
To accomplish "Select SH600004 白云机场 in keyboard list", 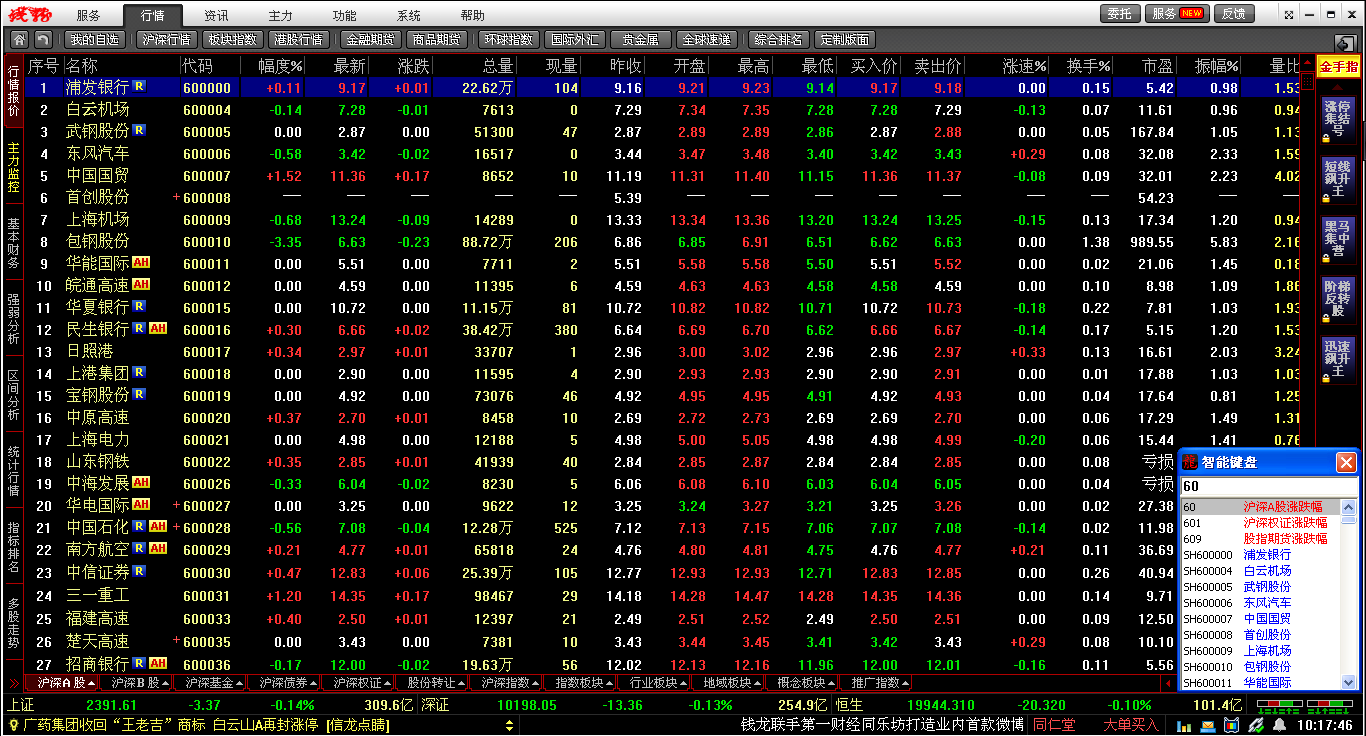I will tap(1261, 571).
